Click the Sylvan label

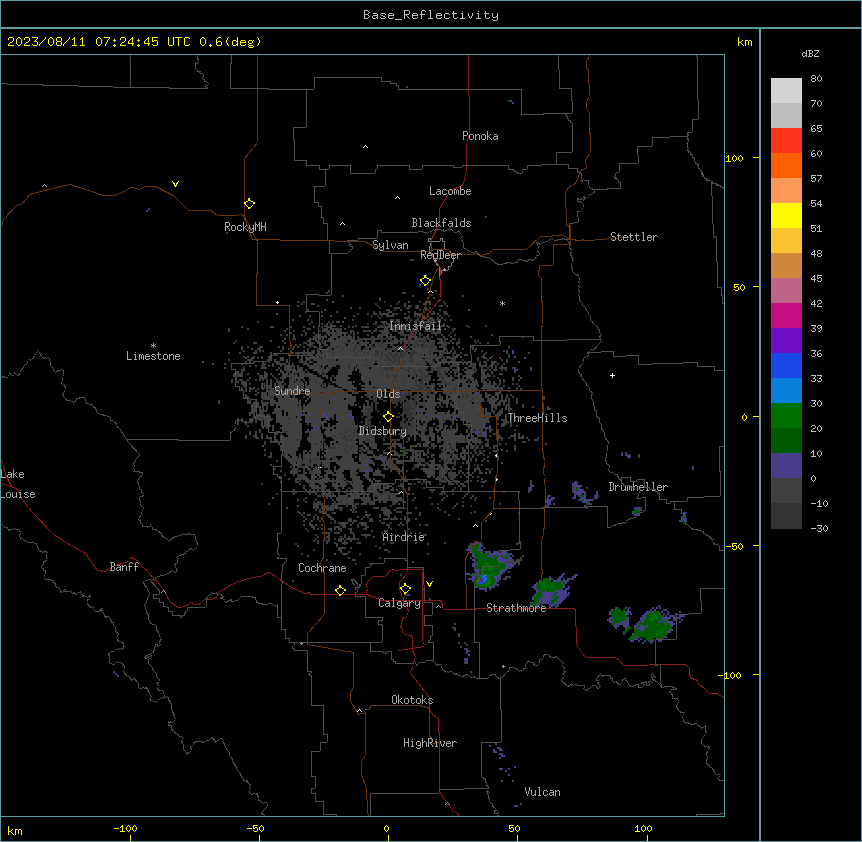390,245
